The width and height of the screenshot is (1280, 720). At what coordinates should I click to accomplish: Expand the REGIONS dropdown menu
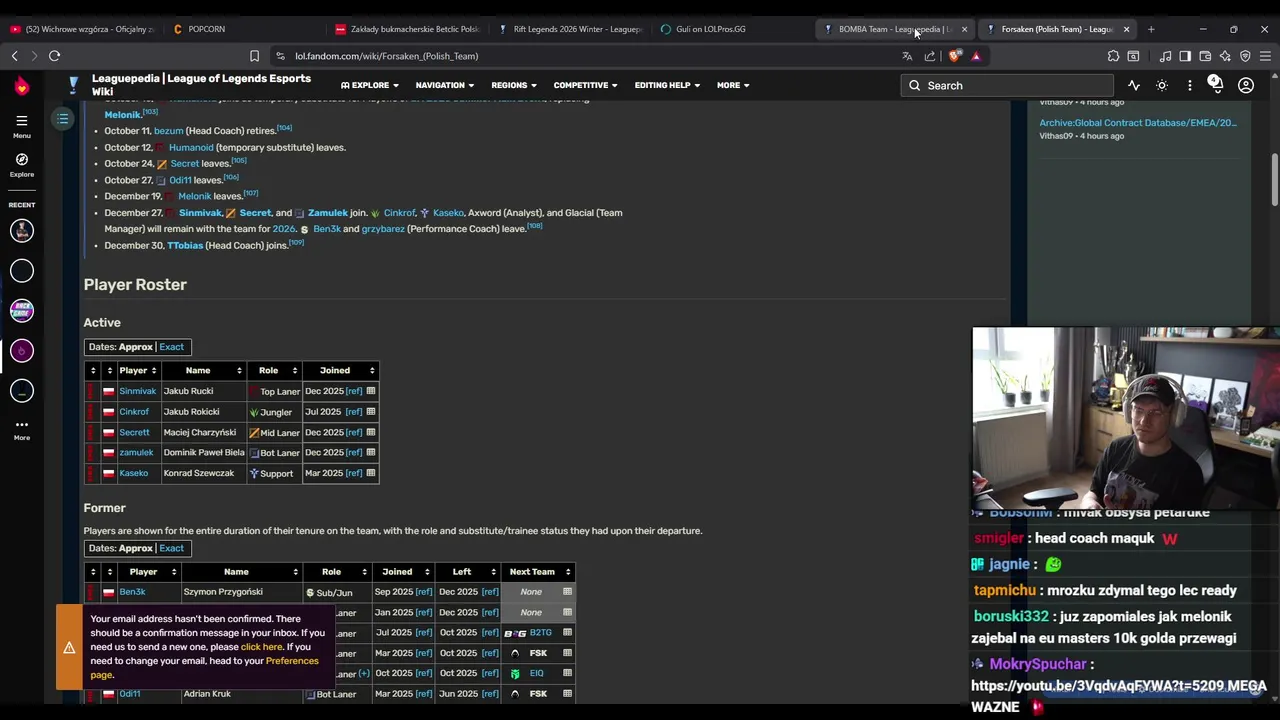click(x=513, y=85)
